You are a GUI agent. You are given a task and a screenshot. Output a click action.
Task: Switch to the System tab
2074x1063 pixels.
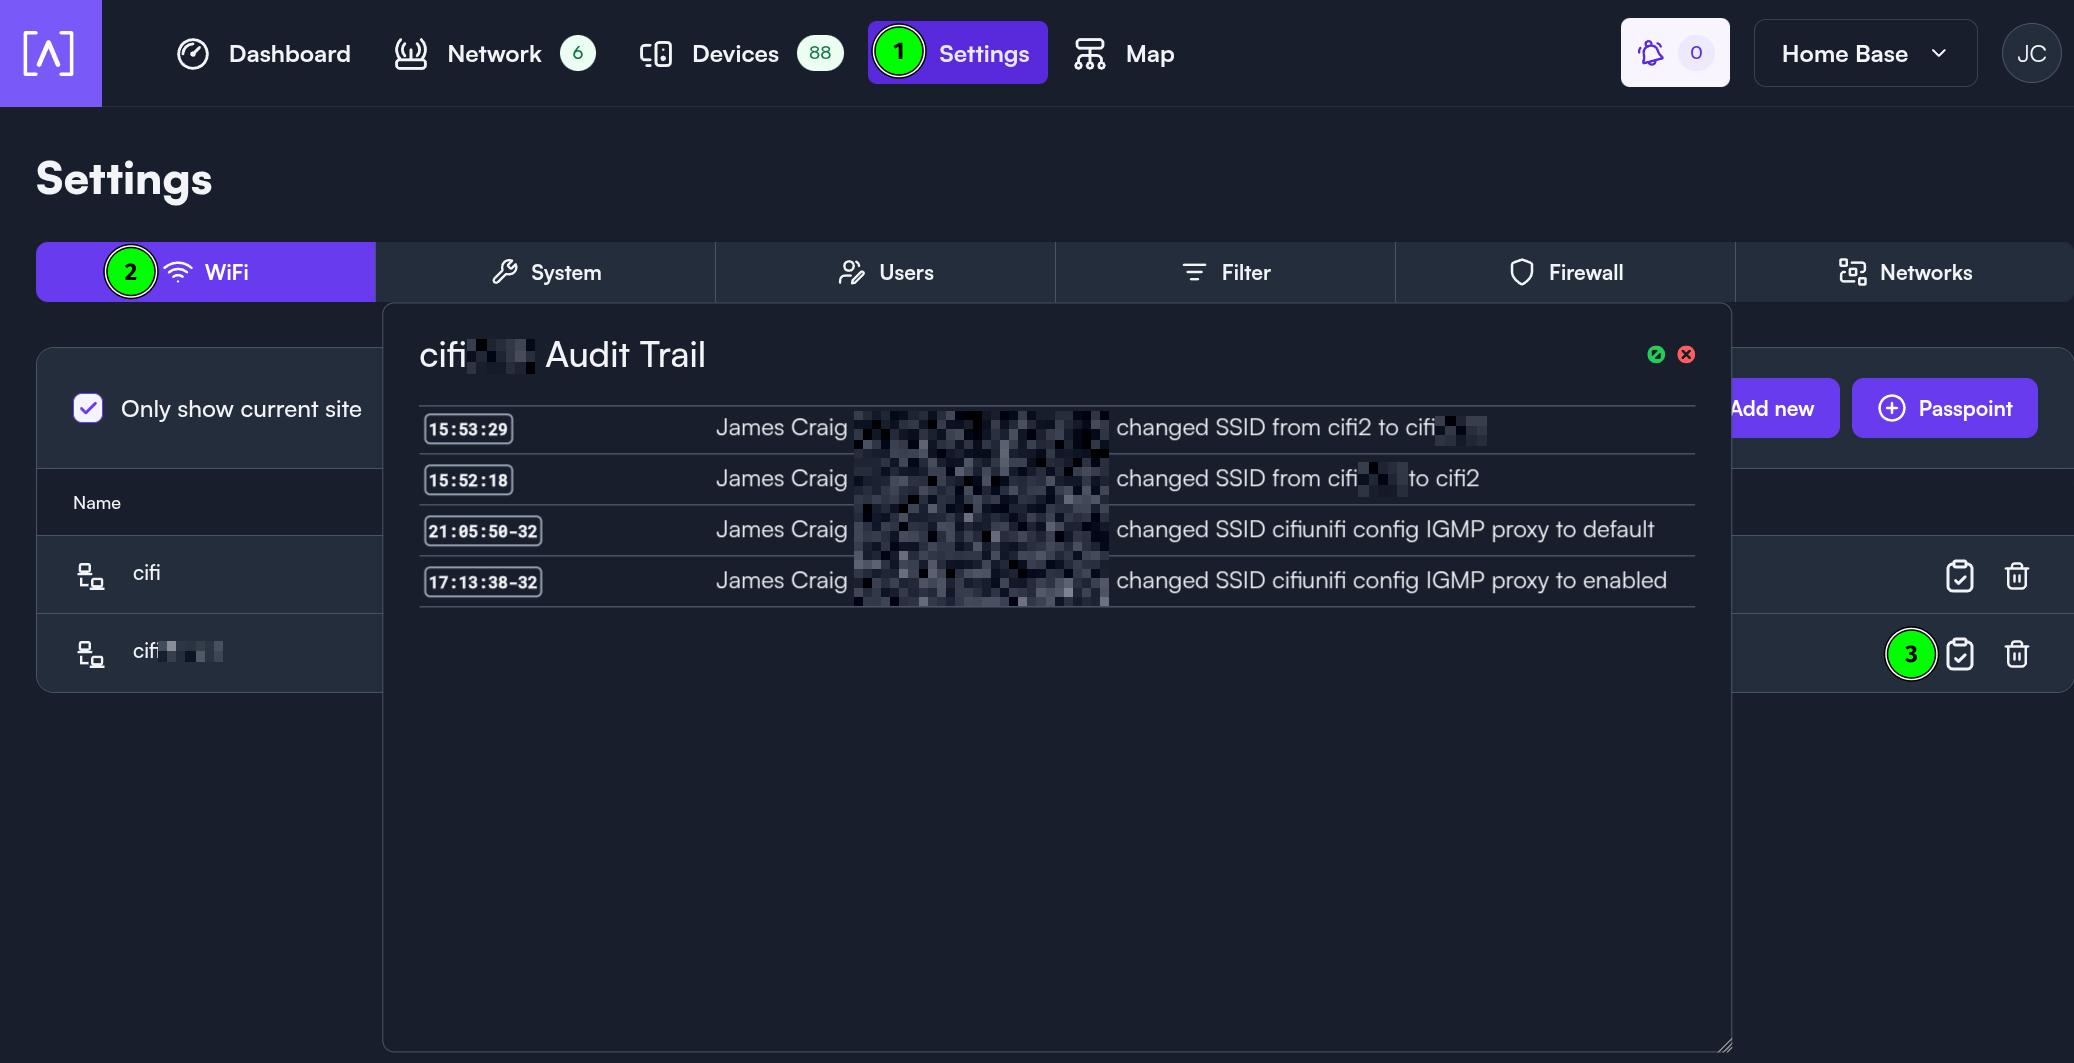546,272
